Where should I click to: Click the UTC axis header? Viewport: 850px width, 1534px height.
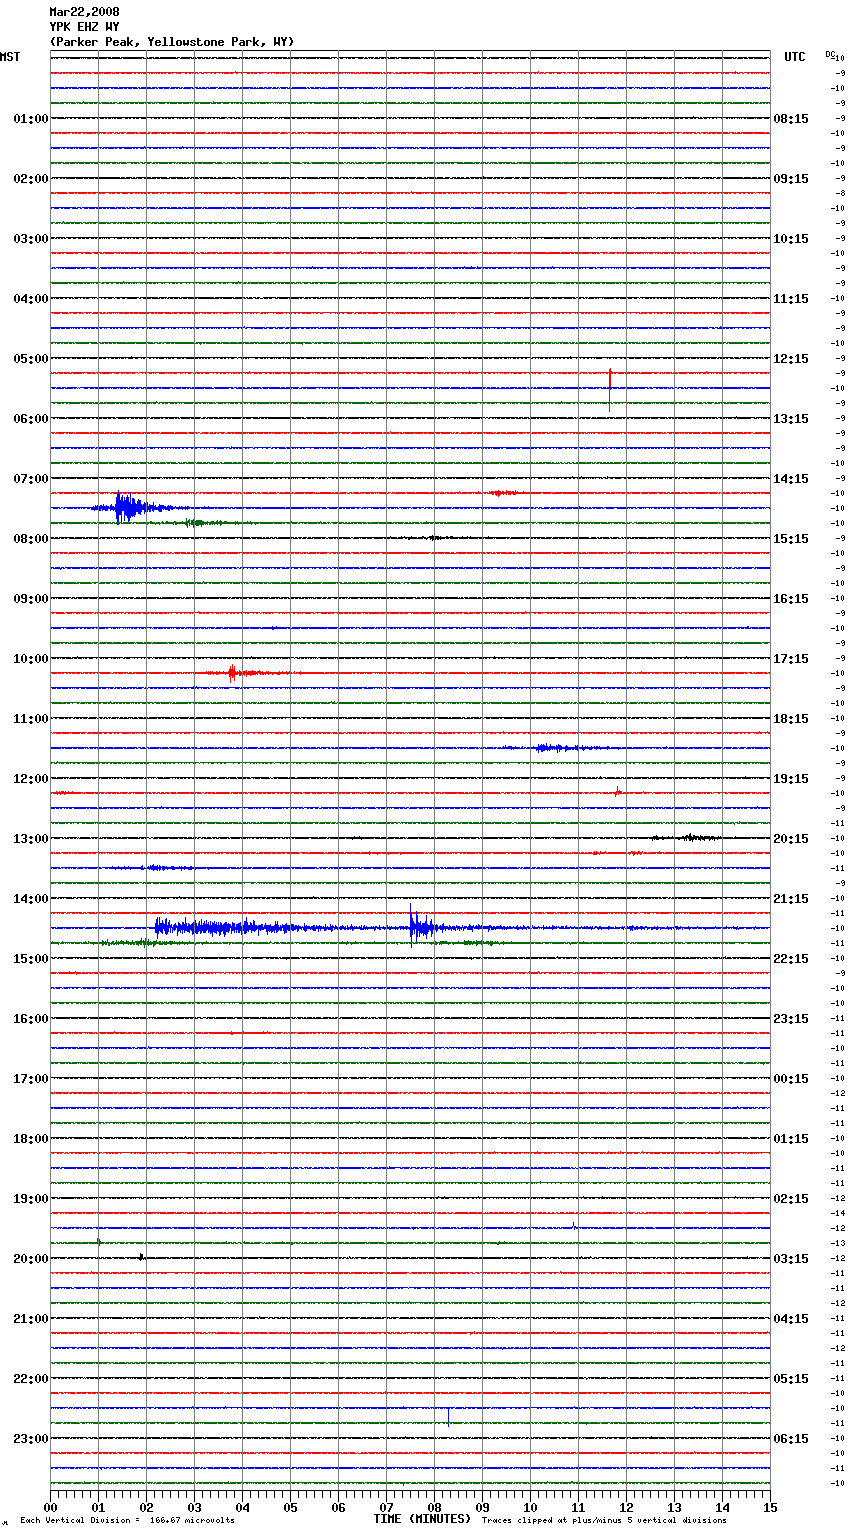coord(795,57)
